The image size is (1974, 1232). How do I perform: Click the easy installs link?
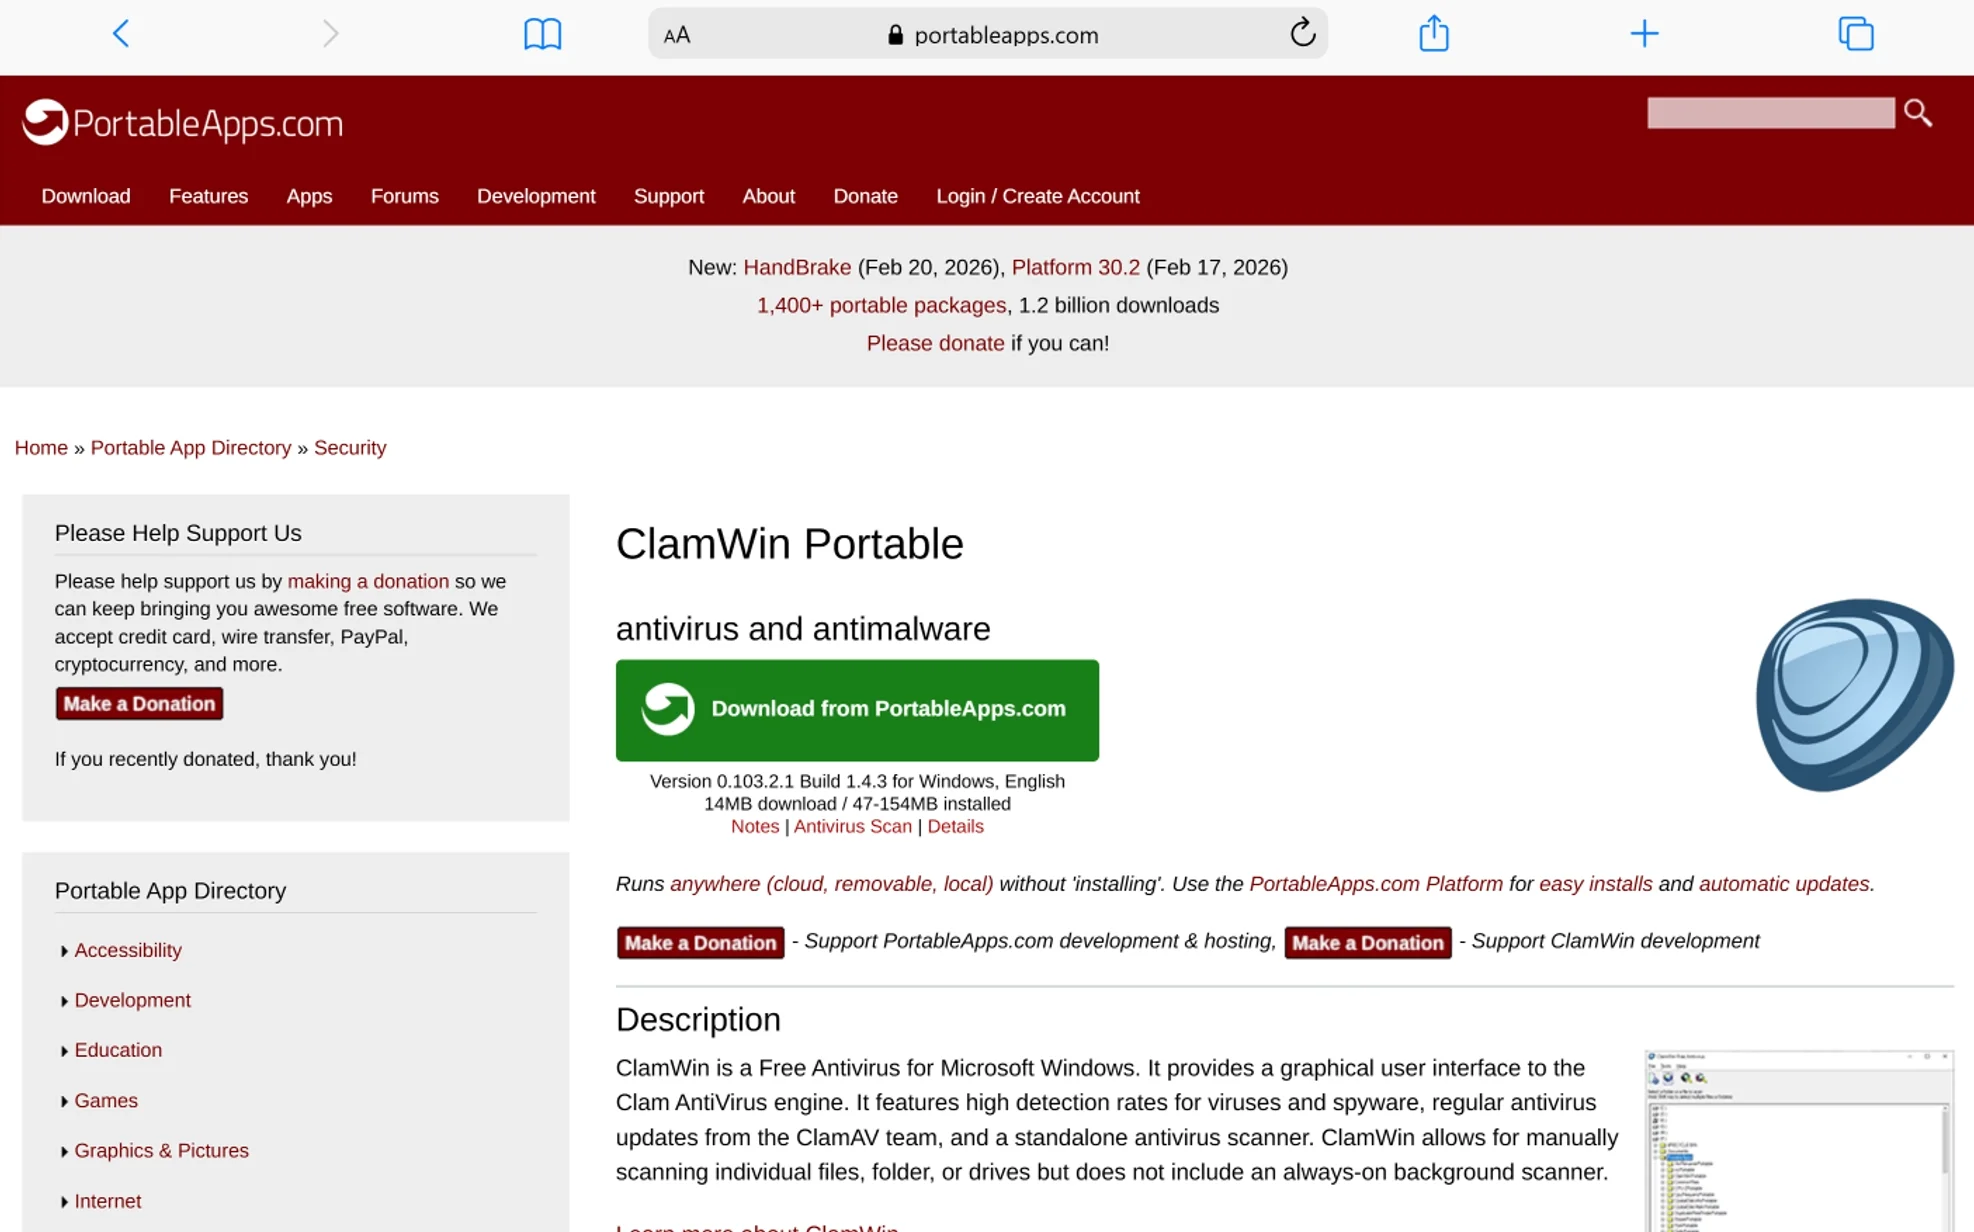1595,884
